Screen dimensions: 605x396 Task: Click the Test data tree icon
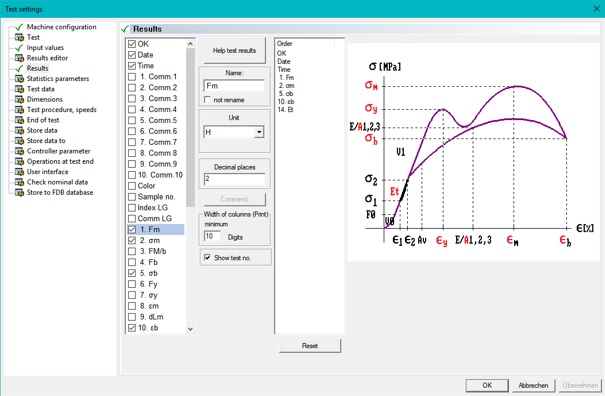[x=19, y=89]
